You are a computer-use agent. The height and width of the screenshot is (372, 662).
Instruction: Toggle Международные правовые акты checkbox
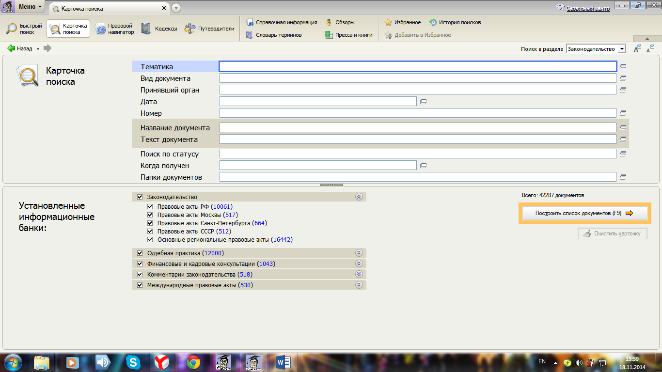pos(140,285)
